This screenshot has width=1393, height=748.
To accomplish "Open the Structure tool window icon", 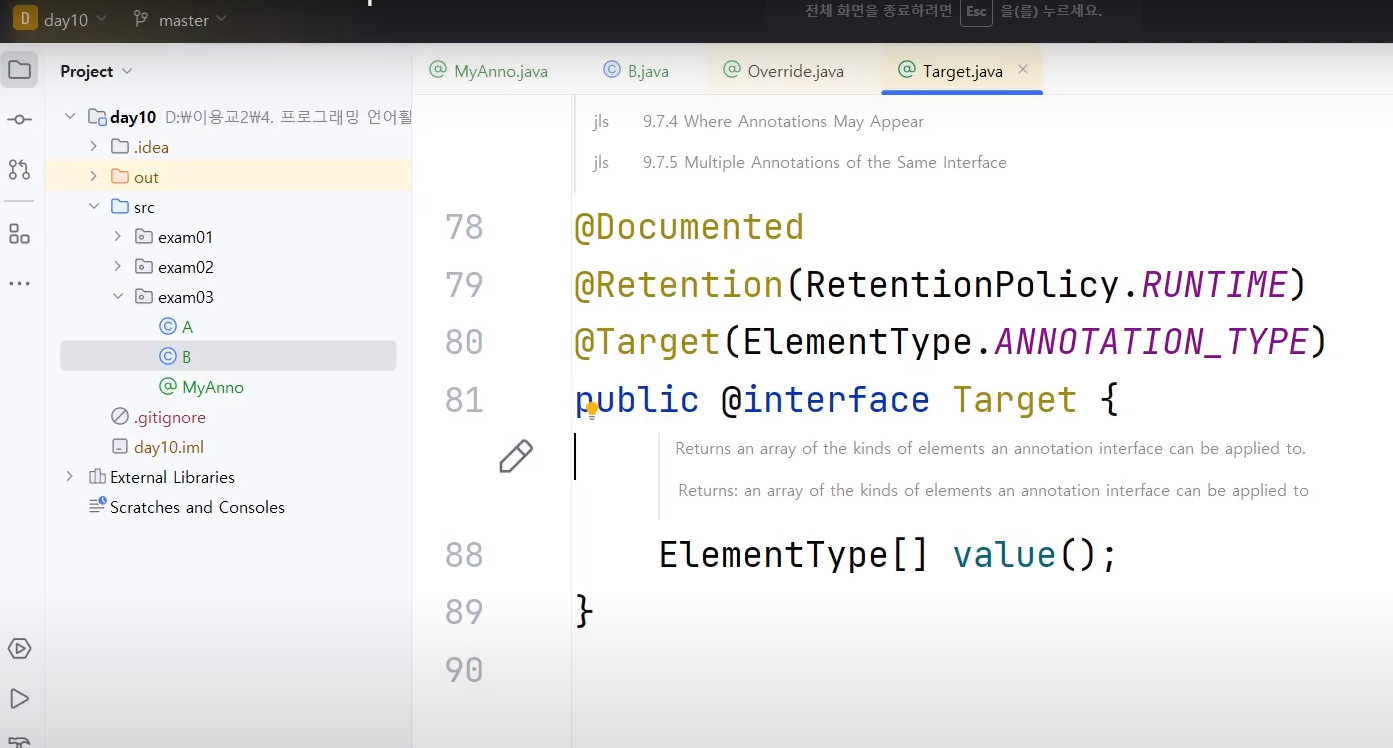I will pyautogui.click(x=19, y=234).
